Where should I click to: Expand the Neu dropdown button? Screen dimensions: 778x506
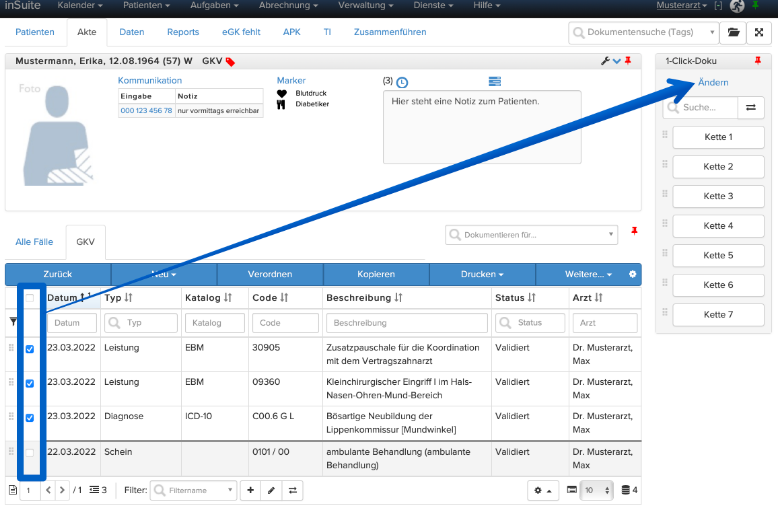pyautogui.click(x=164, y=274)
